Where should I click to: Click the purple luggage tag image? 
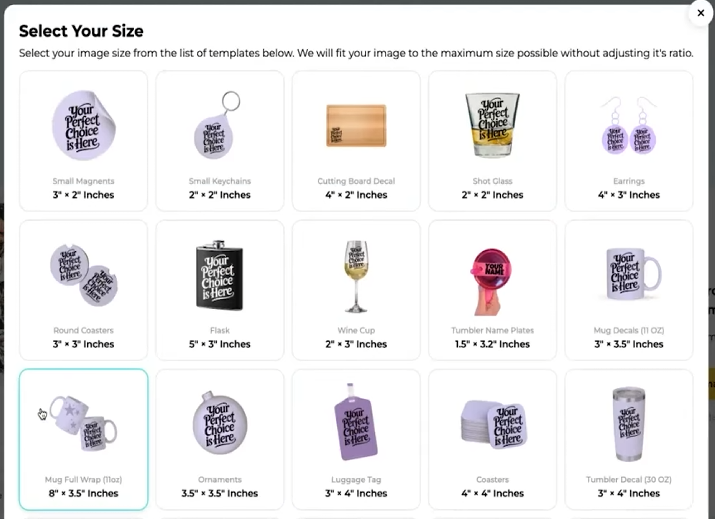[x=355, y=423]
